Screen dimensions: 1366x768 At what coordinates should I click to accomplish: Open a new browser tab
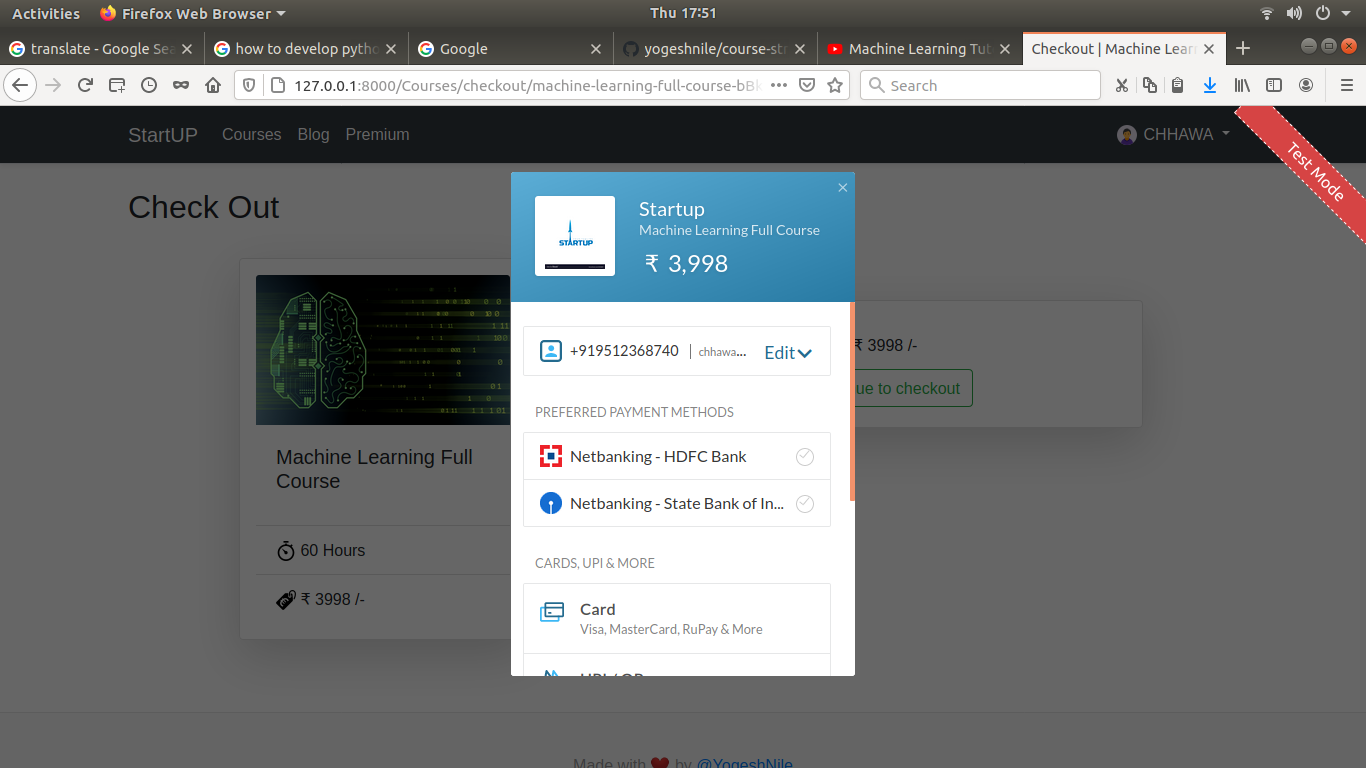[1243, 48]
